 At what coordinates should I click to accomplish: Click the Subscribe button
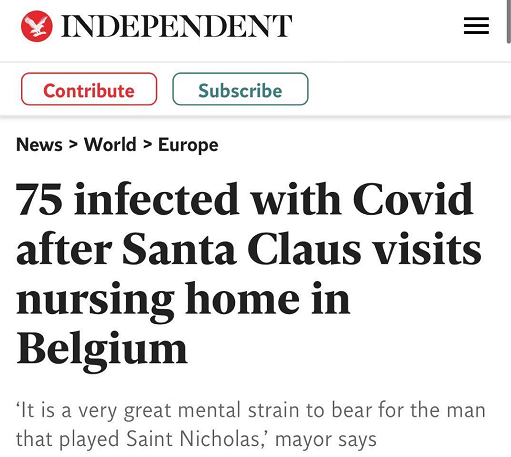click(x=240, y=89)
